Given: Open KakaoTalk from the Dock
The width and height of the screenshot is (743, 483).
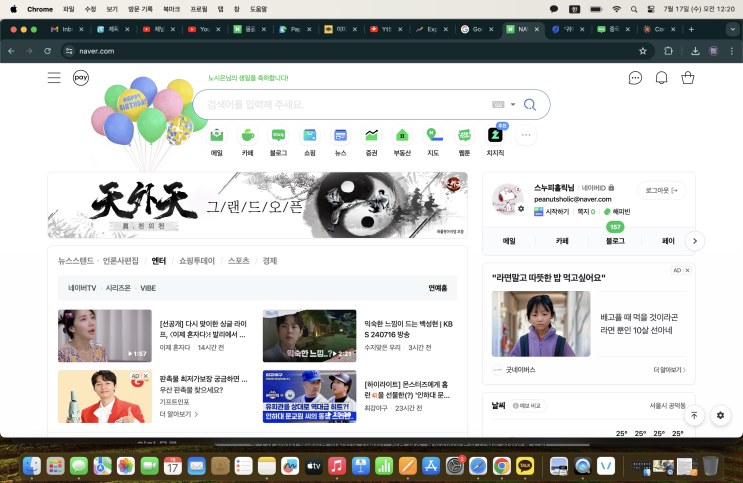Looking at the screenshot, I should click(525, 466).
